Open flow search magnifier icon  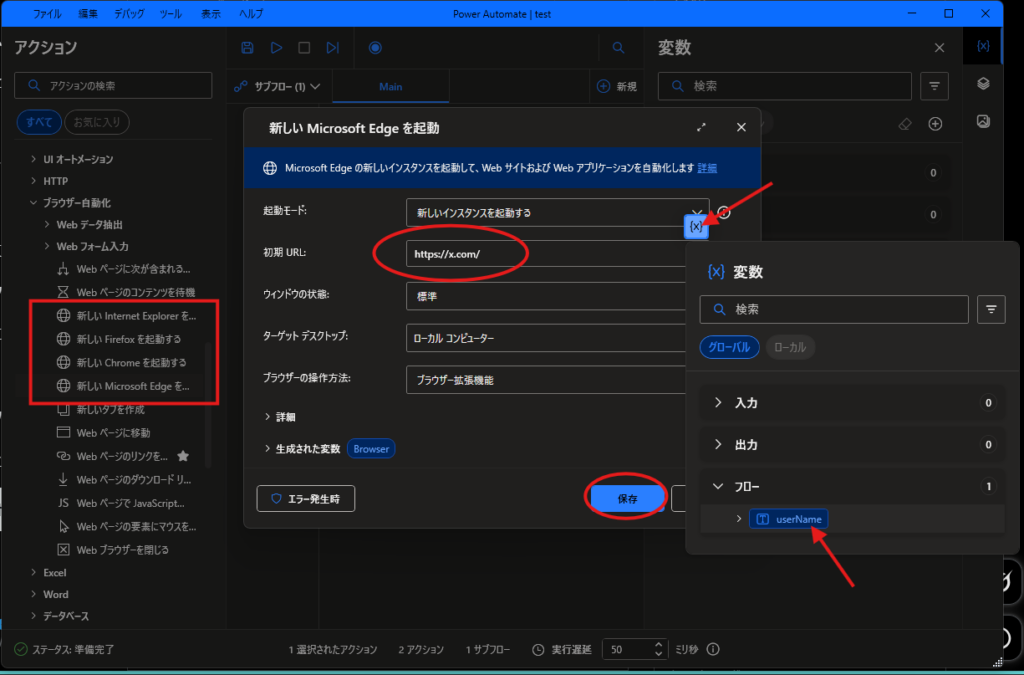618,48
